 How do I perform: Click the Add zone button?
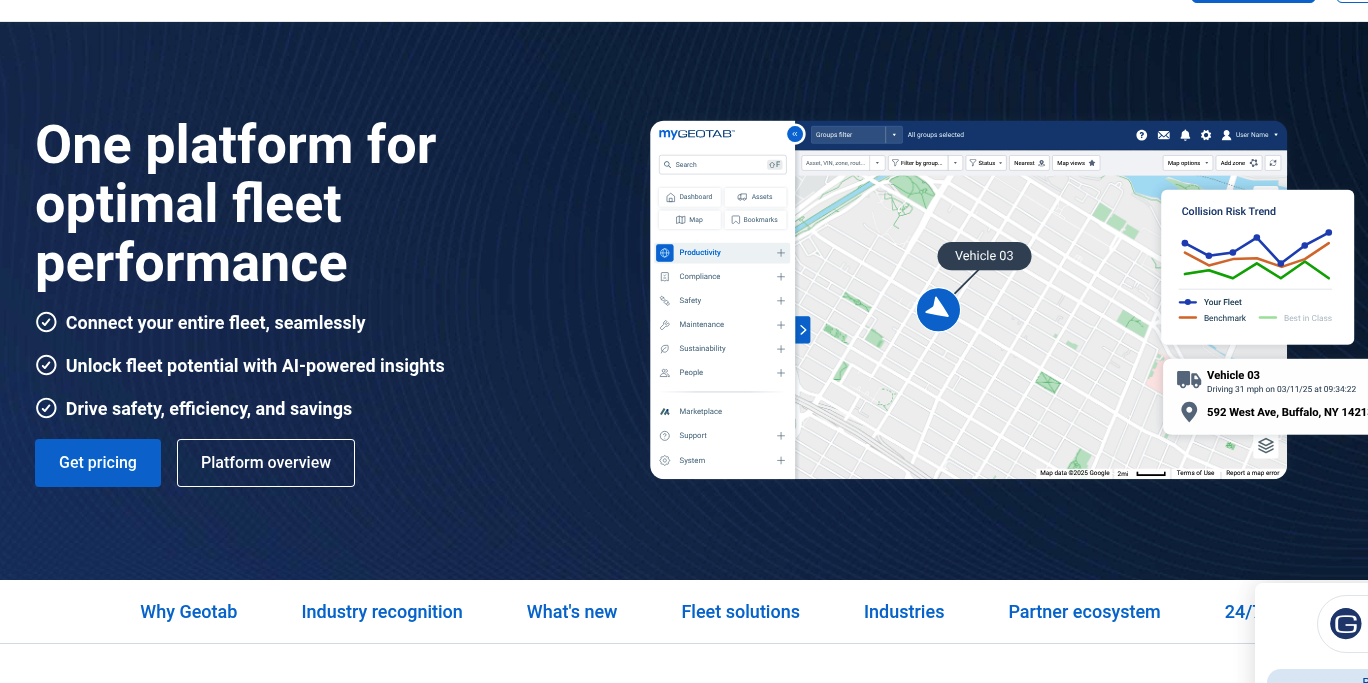[1239, 163]
